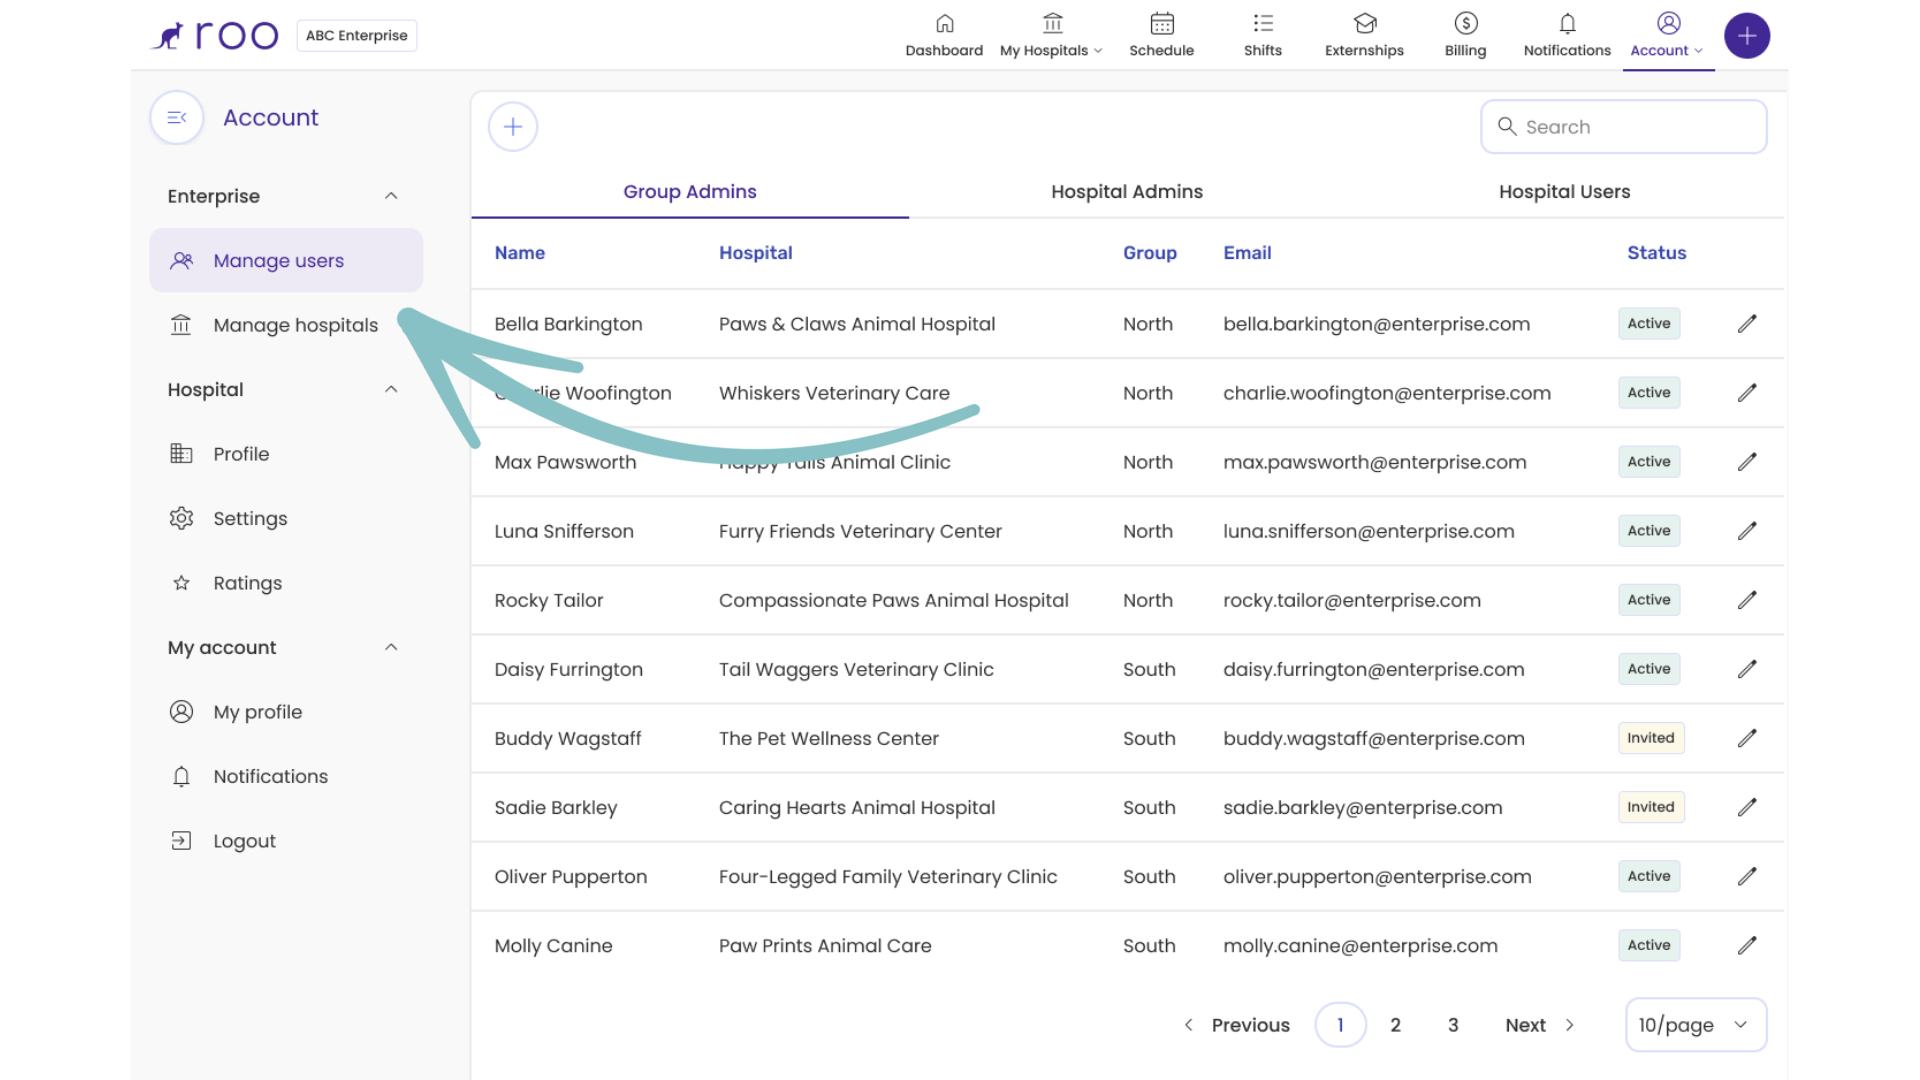Click the purple plus button top right
Image resolution: width=1920 pixels, height=1080 pixels.
(1746, 36)
